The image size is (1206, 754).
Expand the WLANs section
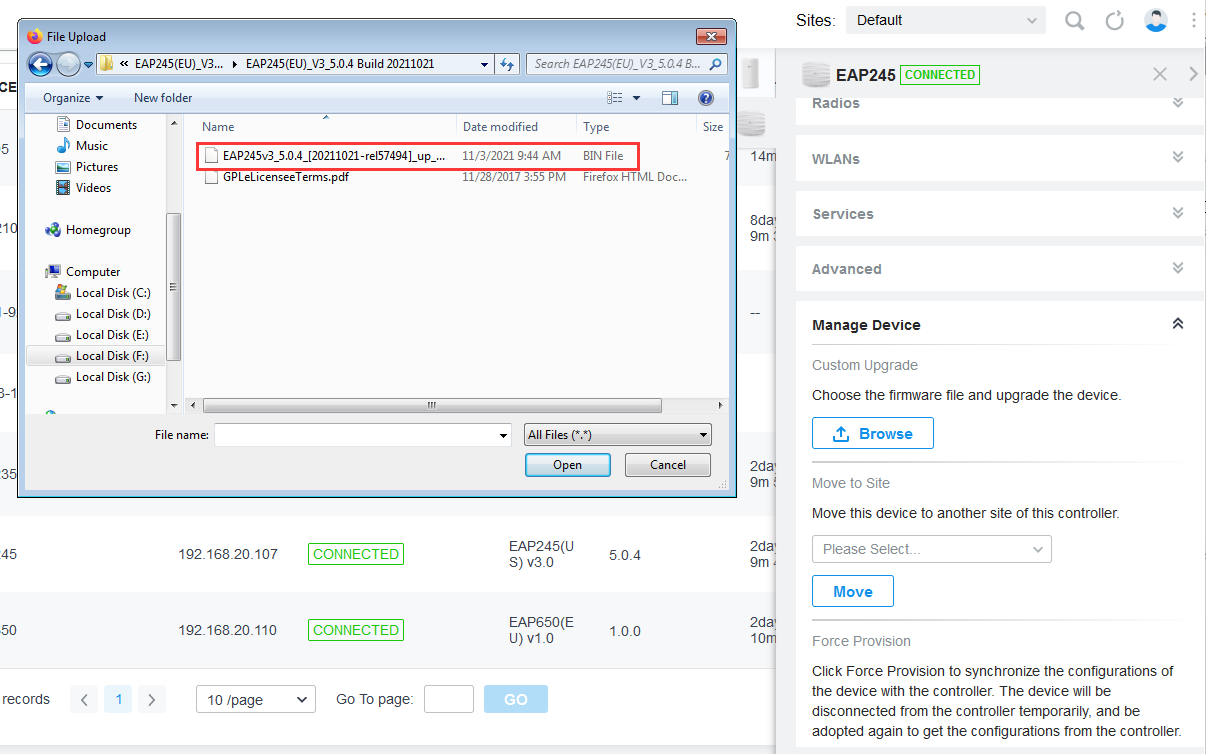pyautogui.click(x=1178, y=158)
